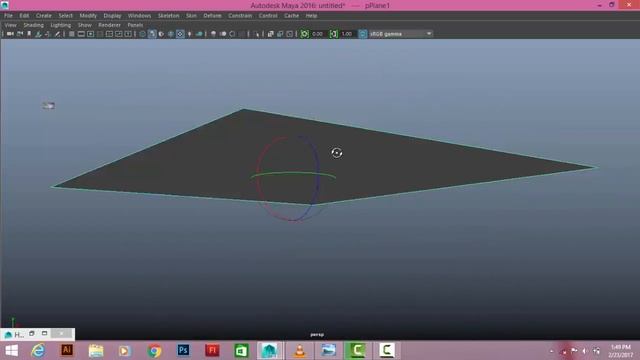
Task: Open the green Store taskbar icon
Action: pyautogui.click(x=241, y=350)
